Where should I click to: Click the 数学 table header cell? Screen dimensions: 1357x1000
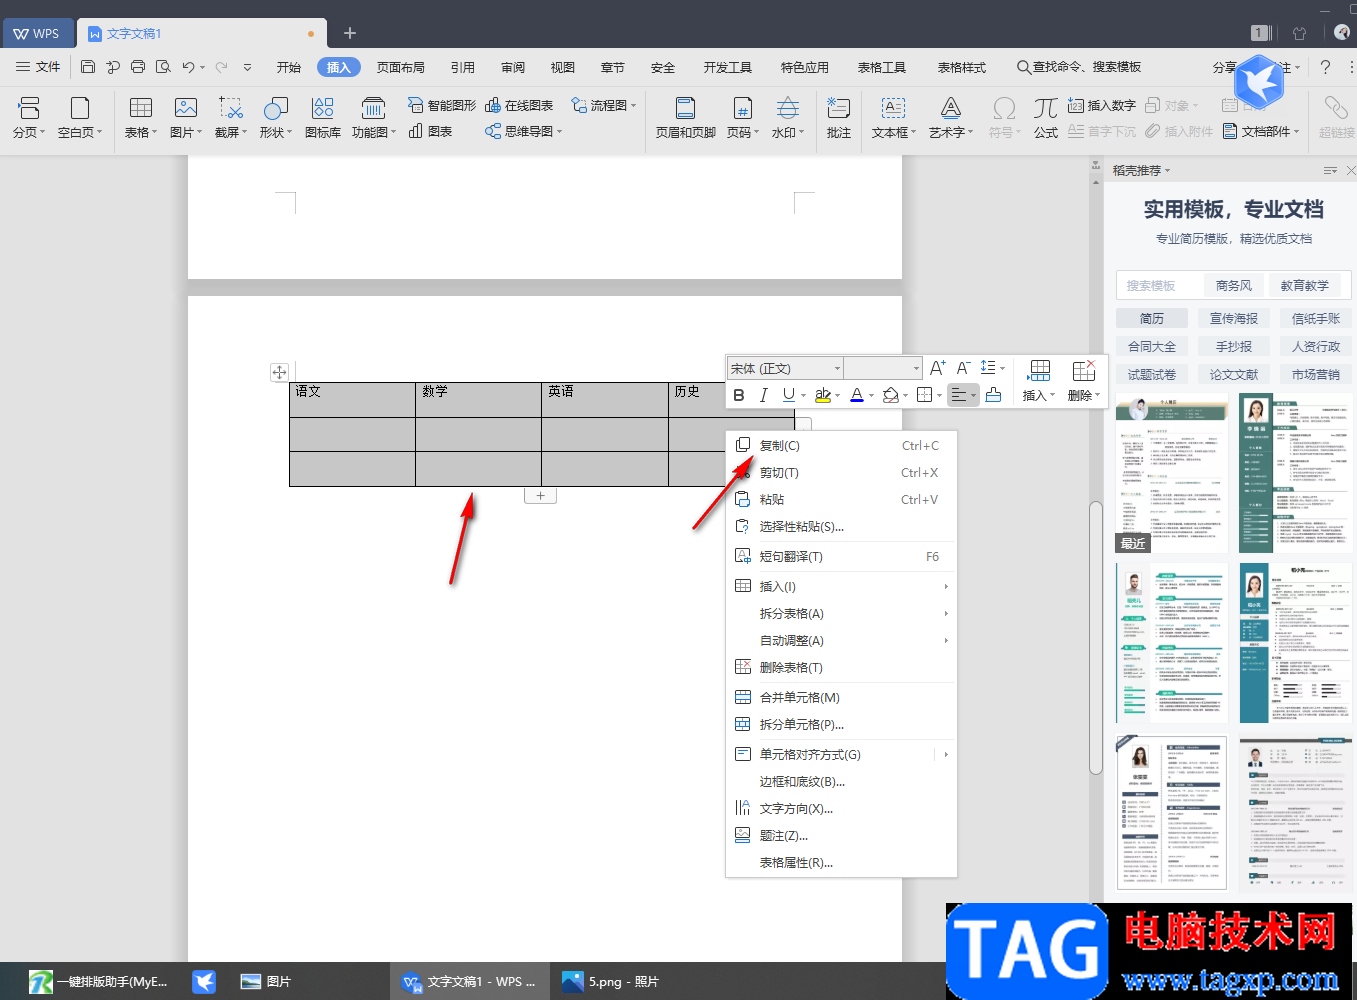pyautogui.click(x=478, y=400)
